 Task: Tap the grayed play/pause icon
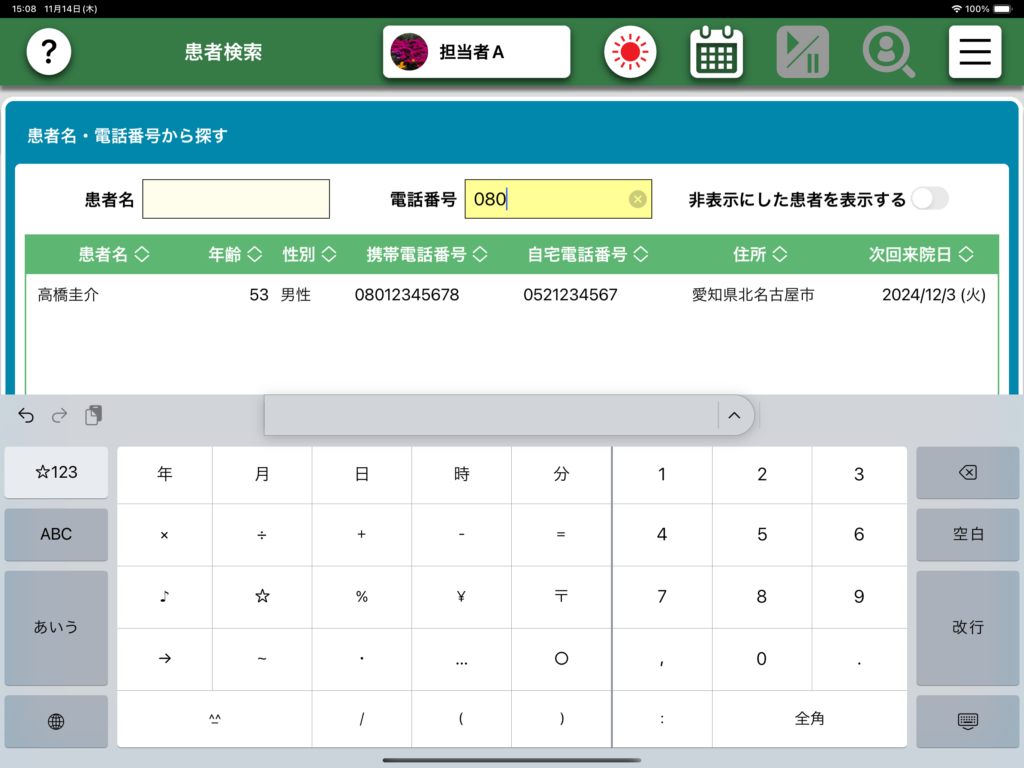click(802, 52)
